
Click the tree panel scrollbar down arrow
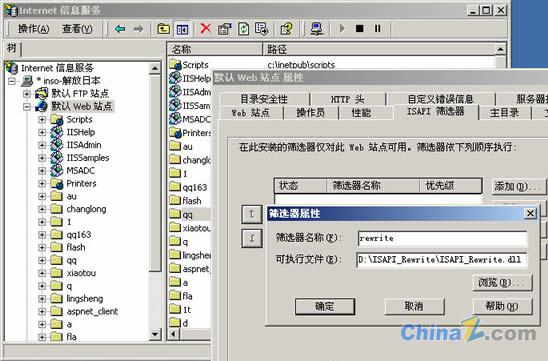[x=154, y=334]
